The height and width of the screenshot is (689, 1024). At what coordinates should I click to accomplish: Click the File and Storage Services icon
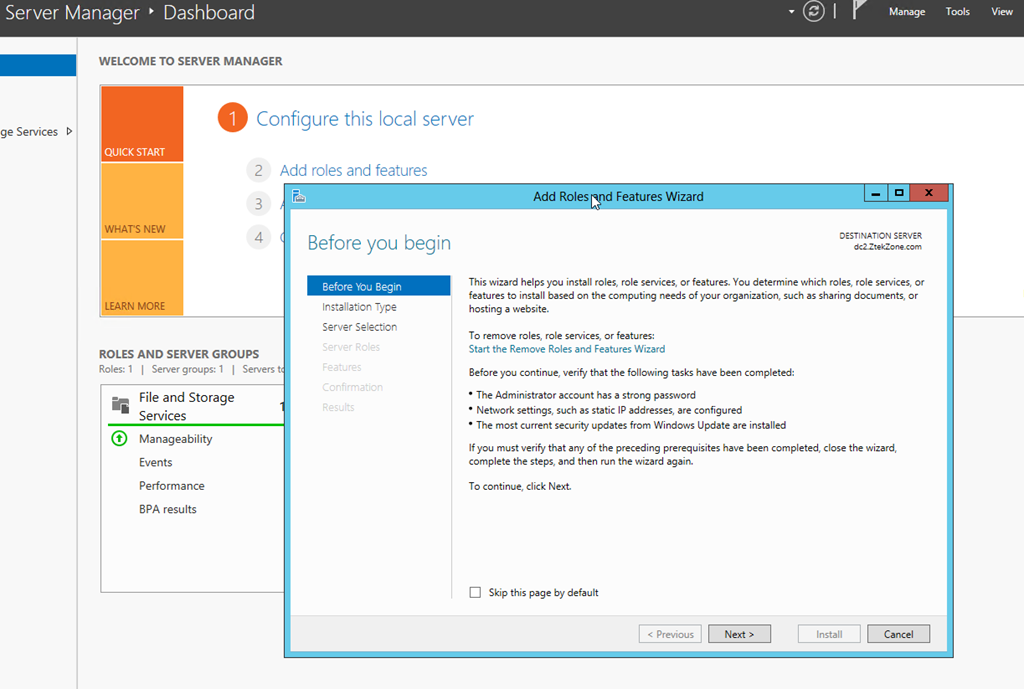point(120,405)
